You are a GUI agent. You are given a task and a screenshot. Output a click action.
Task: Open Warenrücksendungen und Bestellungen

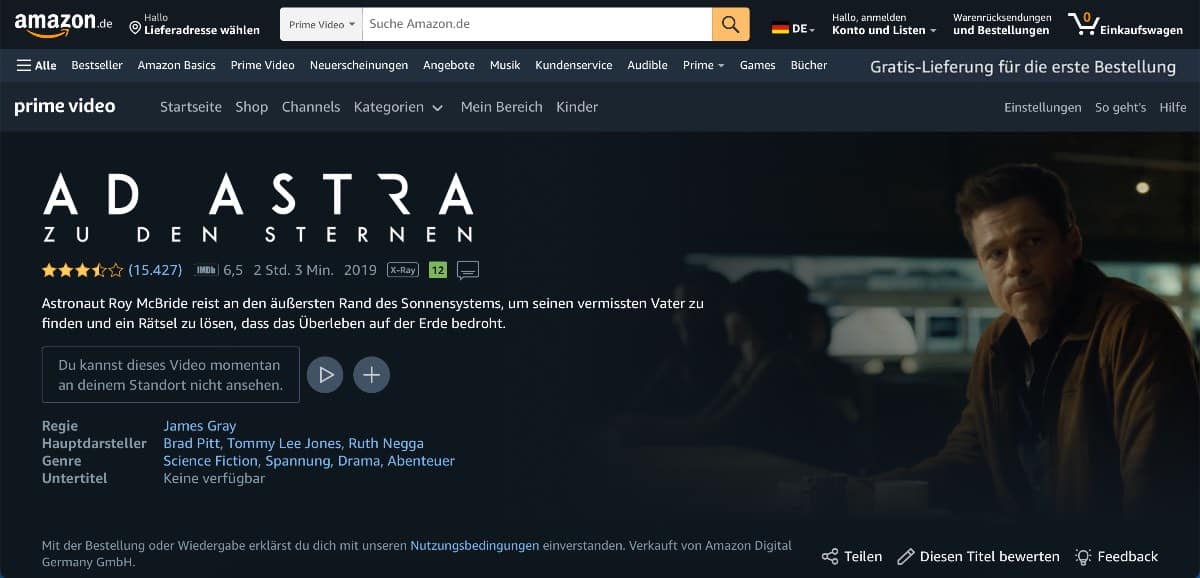coord(1002,24)
